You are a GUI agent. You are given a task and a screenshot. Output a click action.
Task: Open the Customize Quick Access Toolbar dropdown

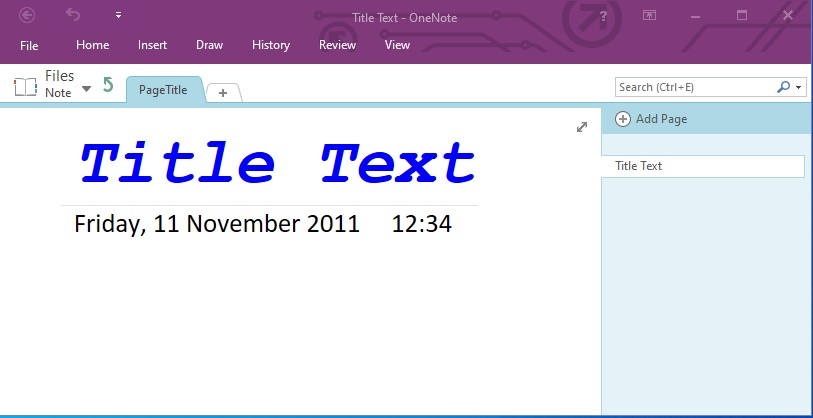118,15
